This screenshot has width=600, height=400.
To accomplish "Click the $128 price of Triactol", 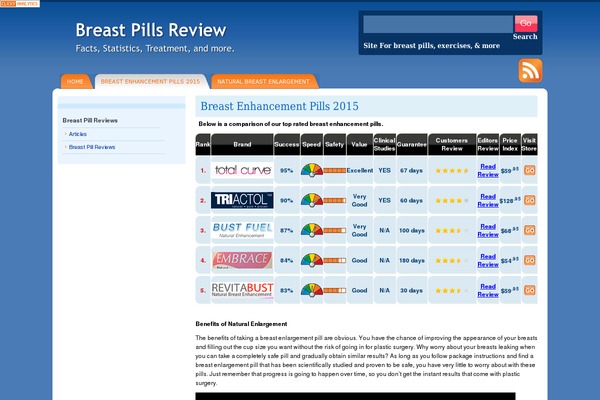I will (510, 200).
